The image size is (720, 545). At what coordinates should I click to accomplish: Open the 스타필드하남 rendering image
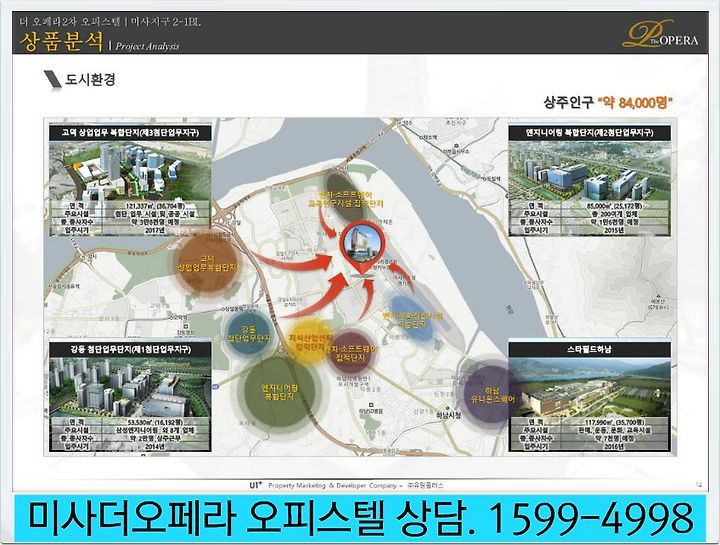coord(590,388)
